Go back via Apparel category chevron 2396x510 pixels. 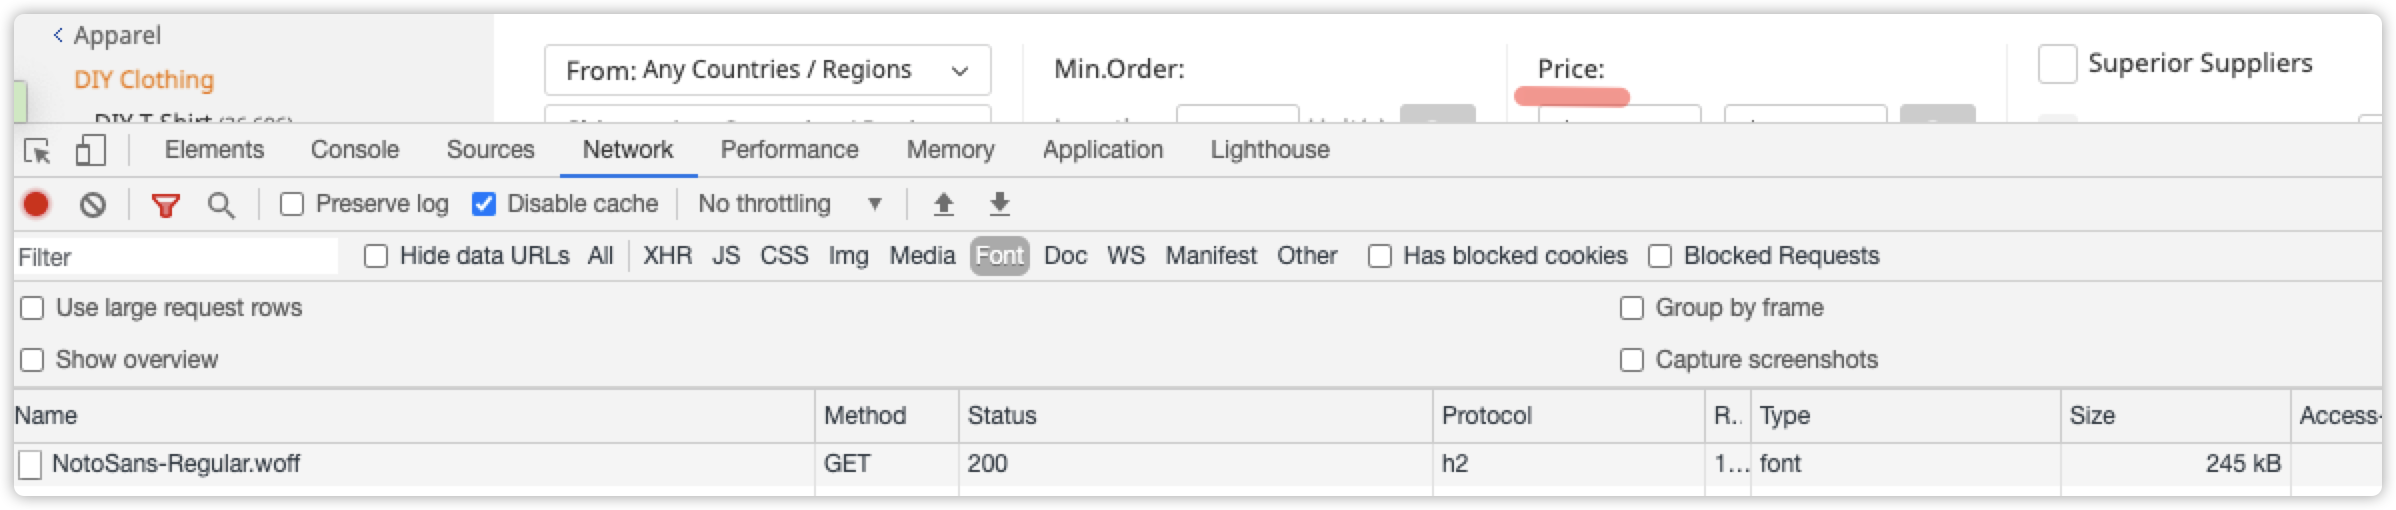(x=58, y=35)
